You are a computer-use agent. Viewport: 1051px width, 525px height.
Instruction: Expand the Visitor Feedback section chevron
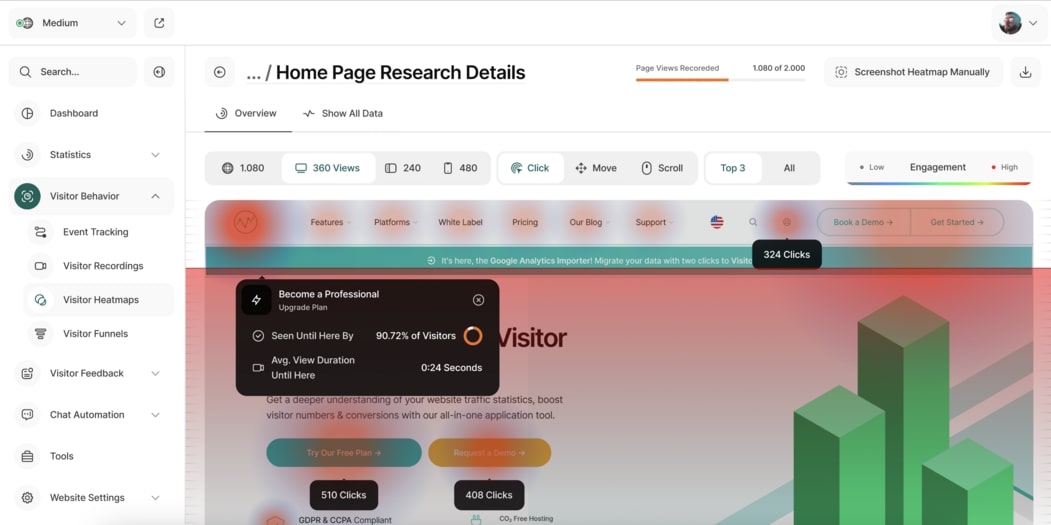pyautogui.click(x=156, y=373)
